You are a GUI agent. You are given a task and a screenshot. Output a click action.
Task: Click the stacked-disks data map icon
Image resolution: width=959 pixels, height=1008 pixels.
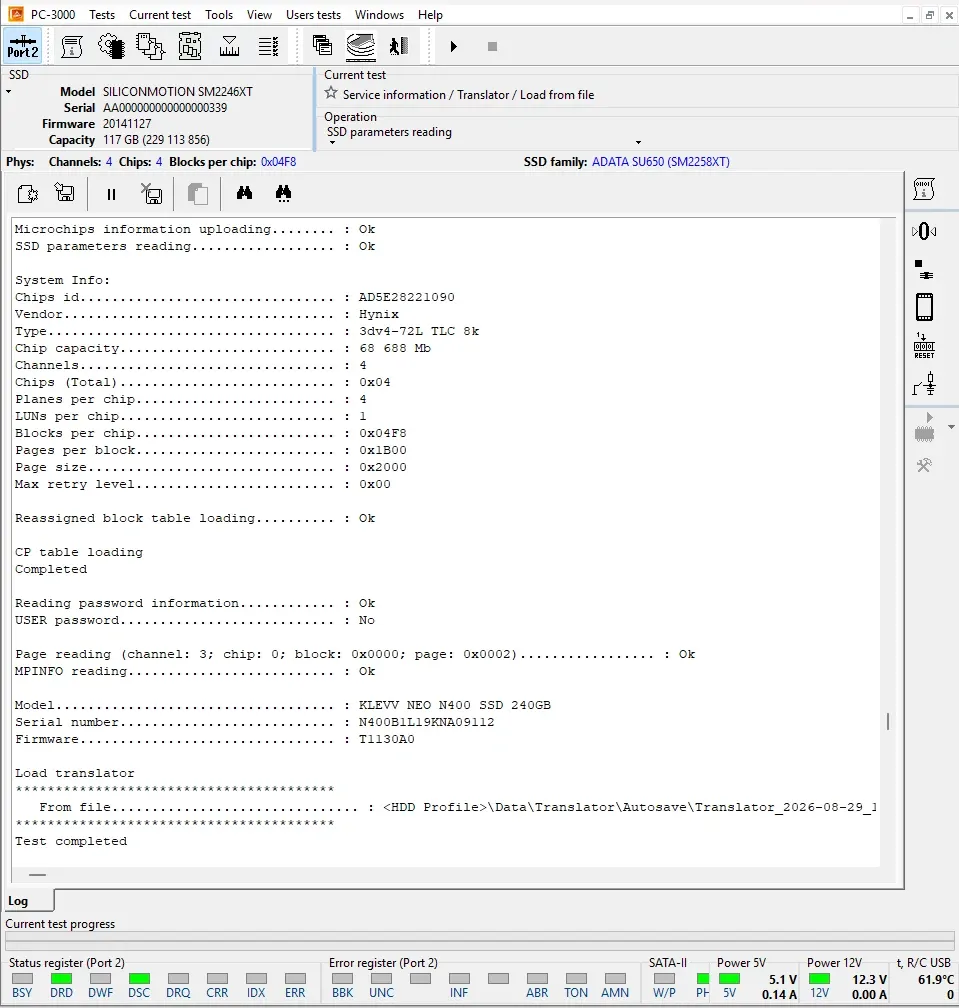pos(361,46)
